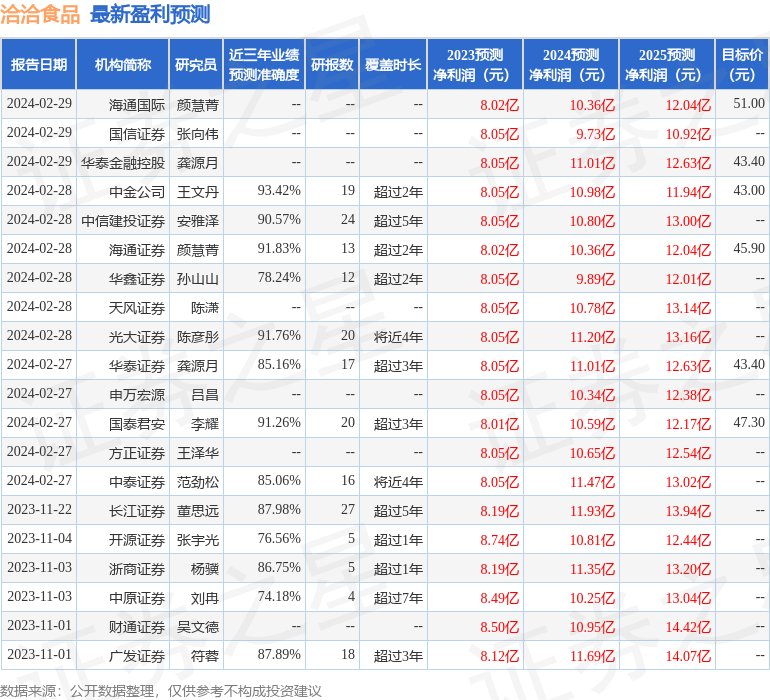Click report count 27
The image size is (770, 700).
click(x=348, y=509)
